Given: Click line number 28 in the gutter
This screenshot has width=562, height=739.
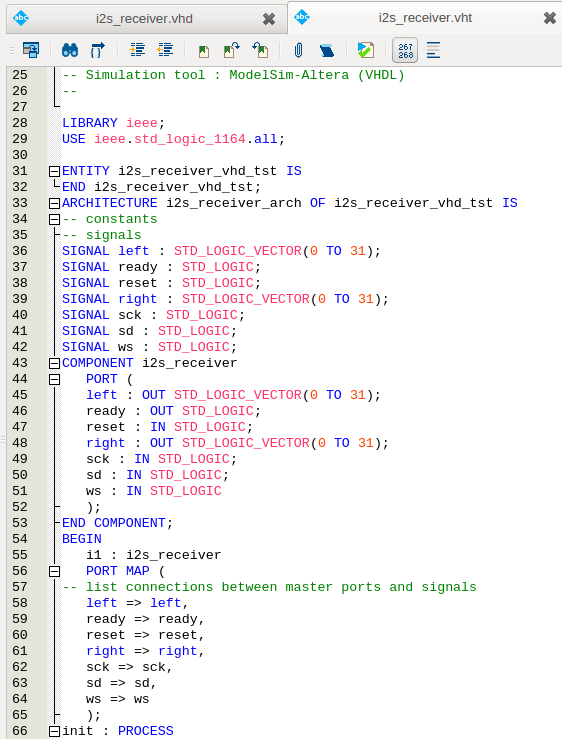Looking at the screenshot, I should click(x=20, y=123).
